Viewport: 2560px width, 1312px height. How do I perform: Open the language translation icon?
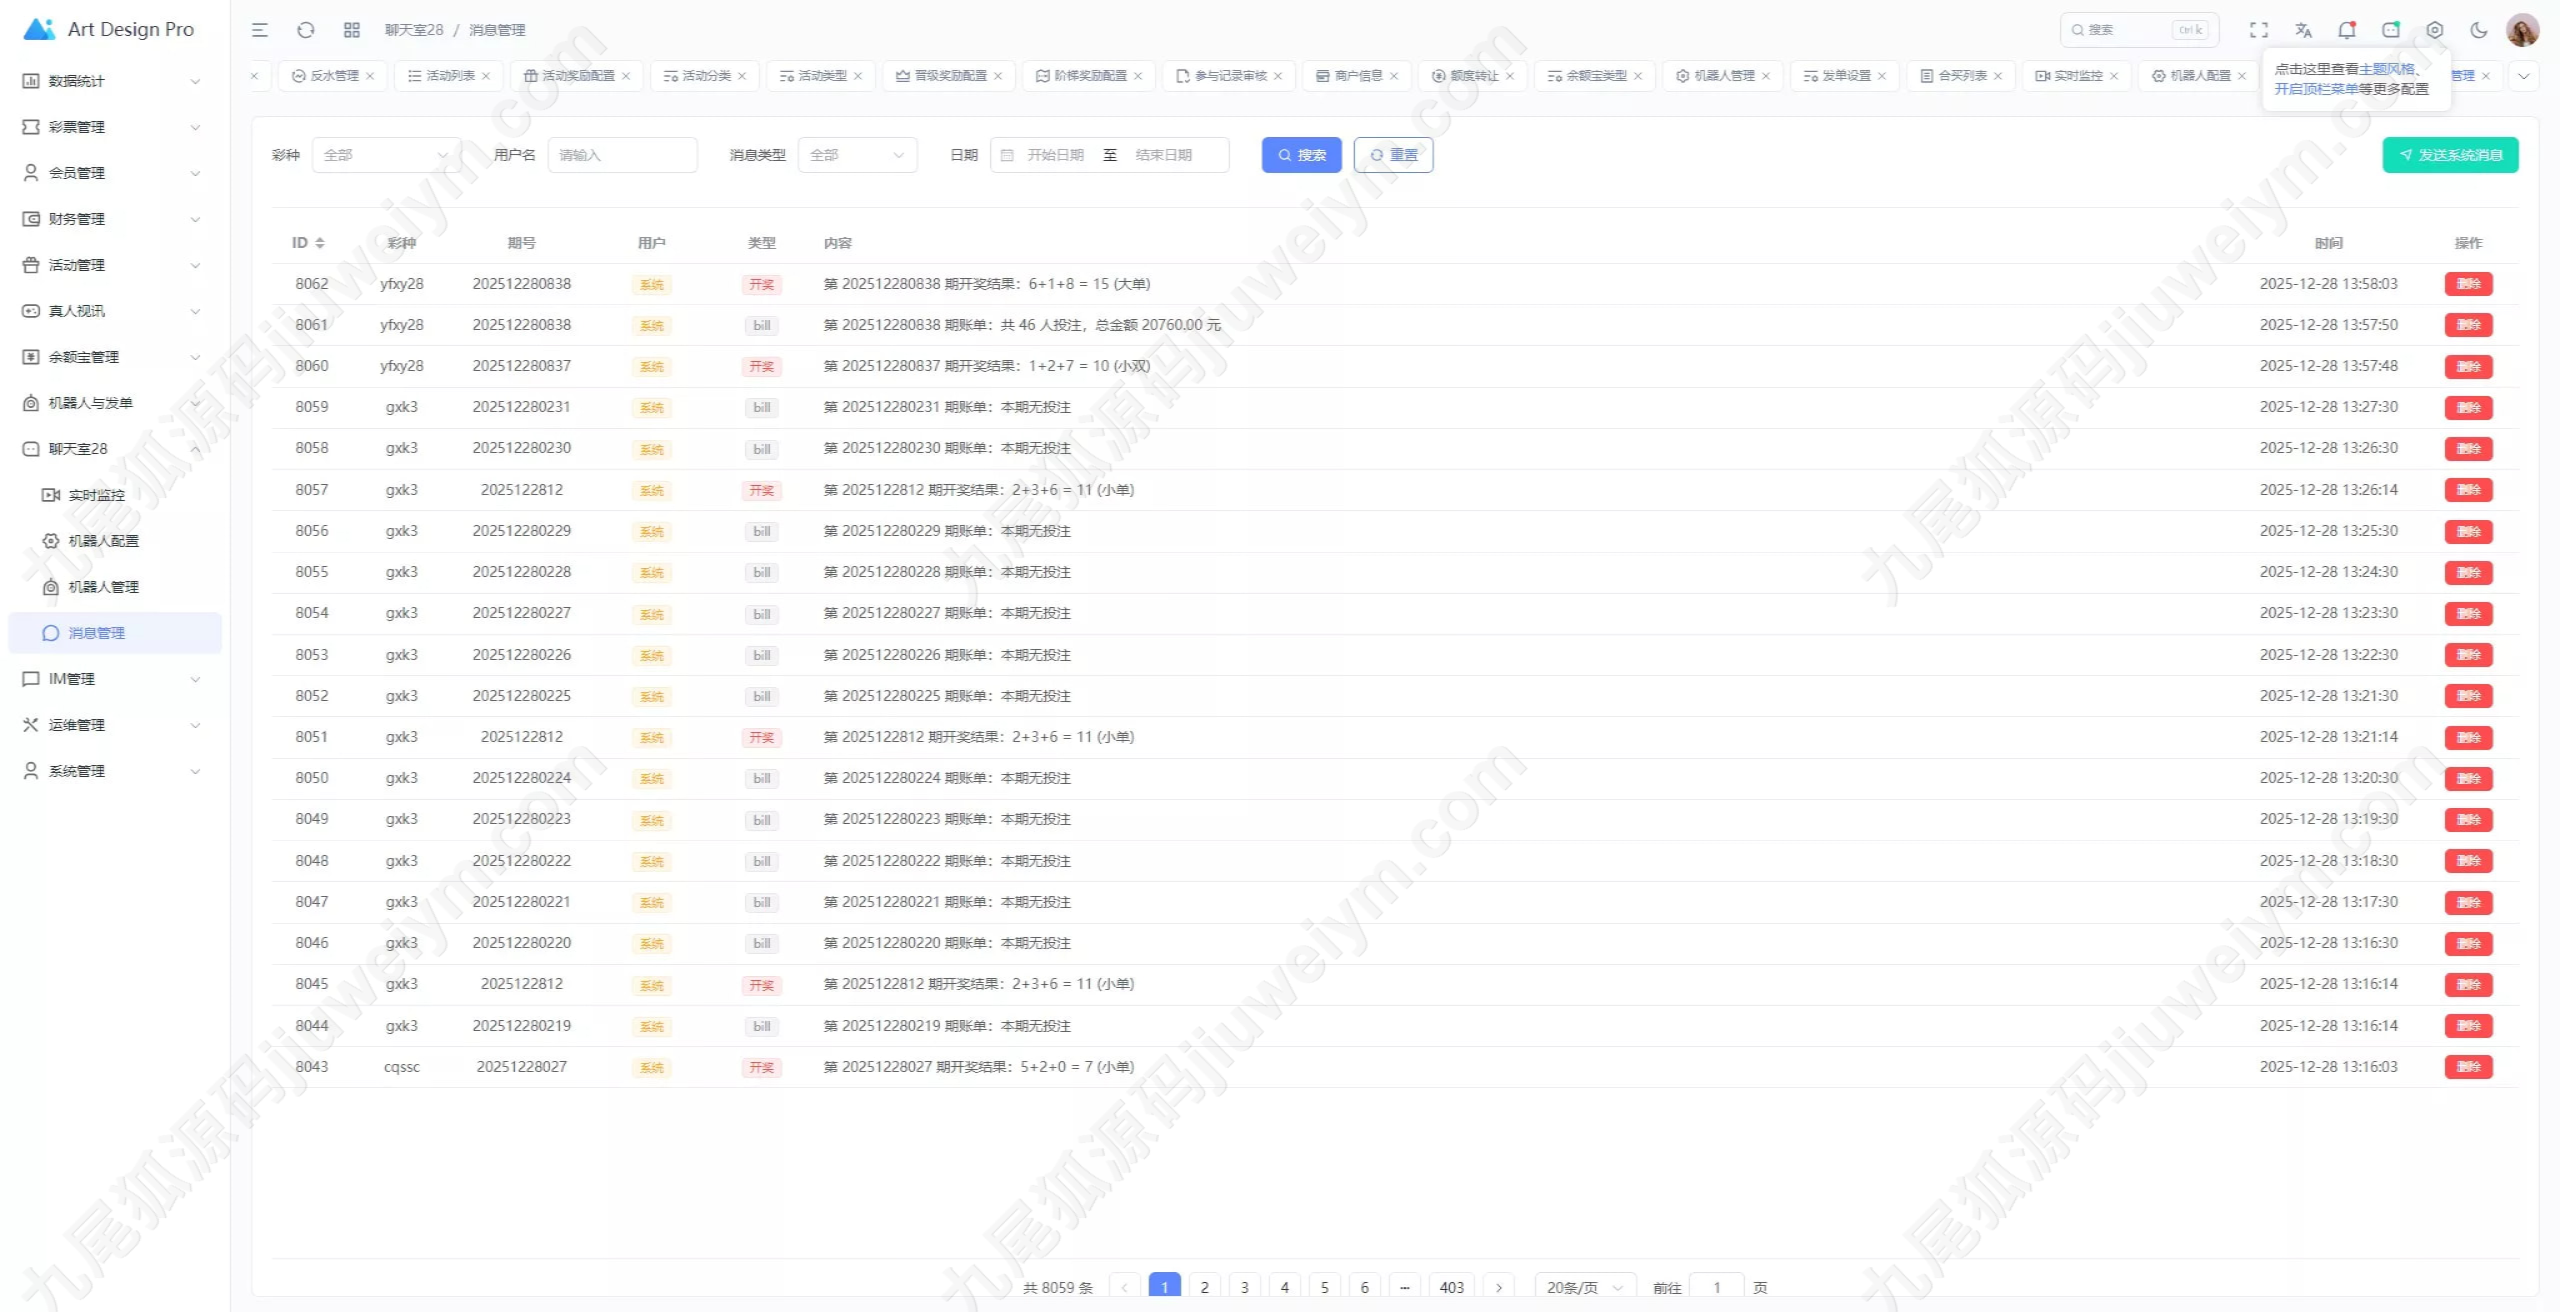pos(2303,30)
